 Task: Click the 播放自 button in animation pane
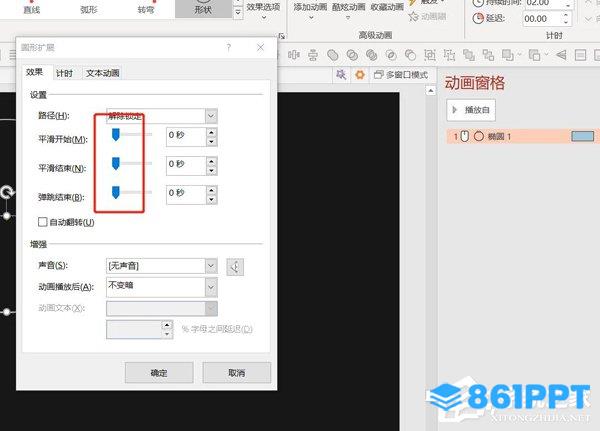[x=471, y=110]
